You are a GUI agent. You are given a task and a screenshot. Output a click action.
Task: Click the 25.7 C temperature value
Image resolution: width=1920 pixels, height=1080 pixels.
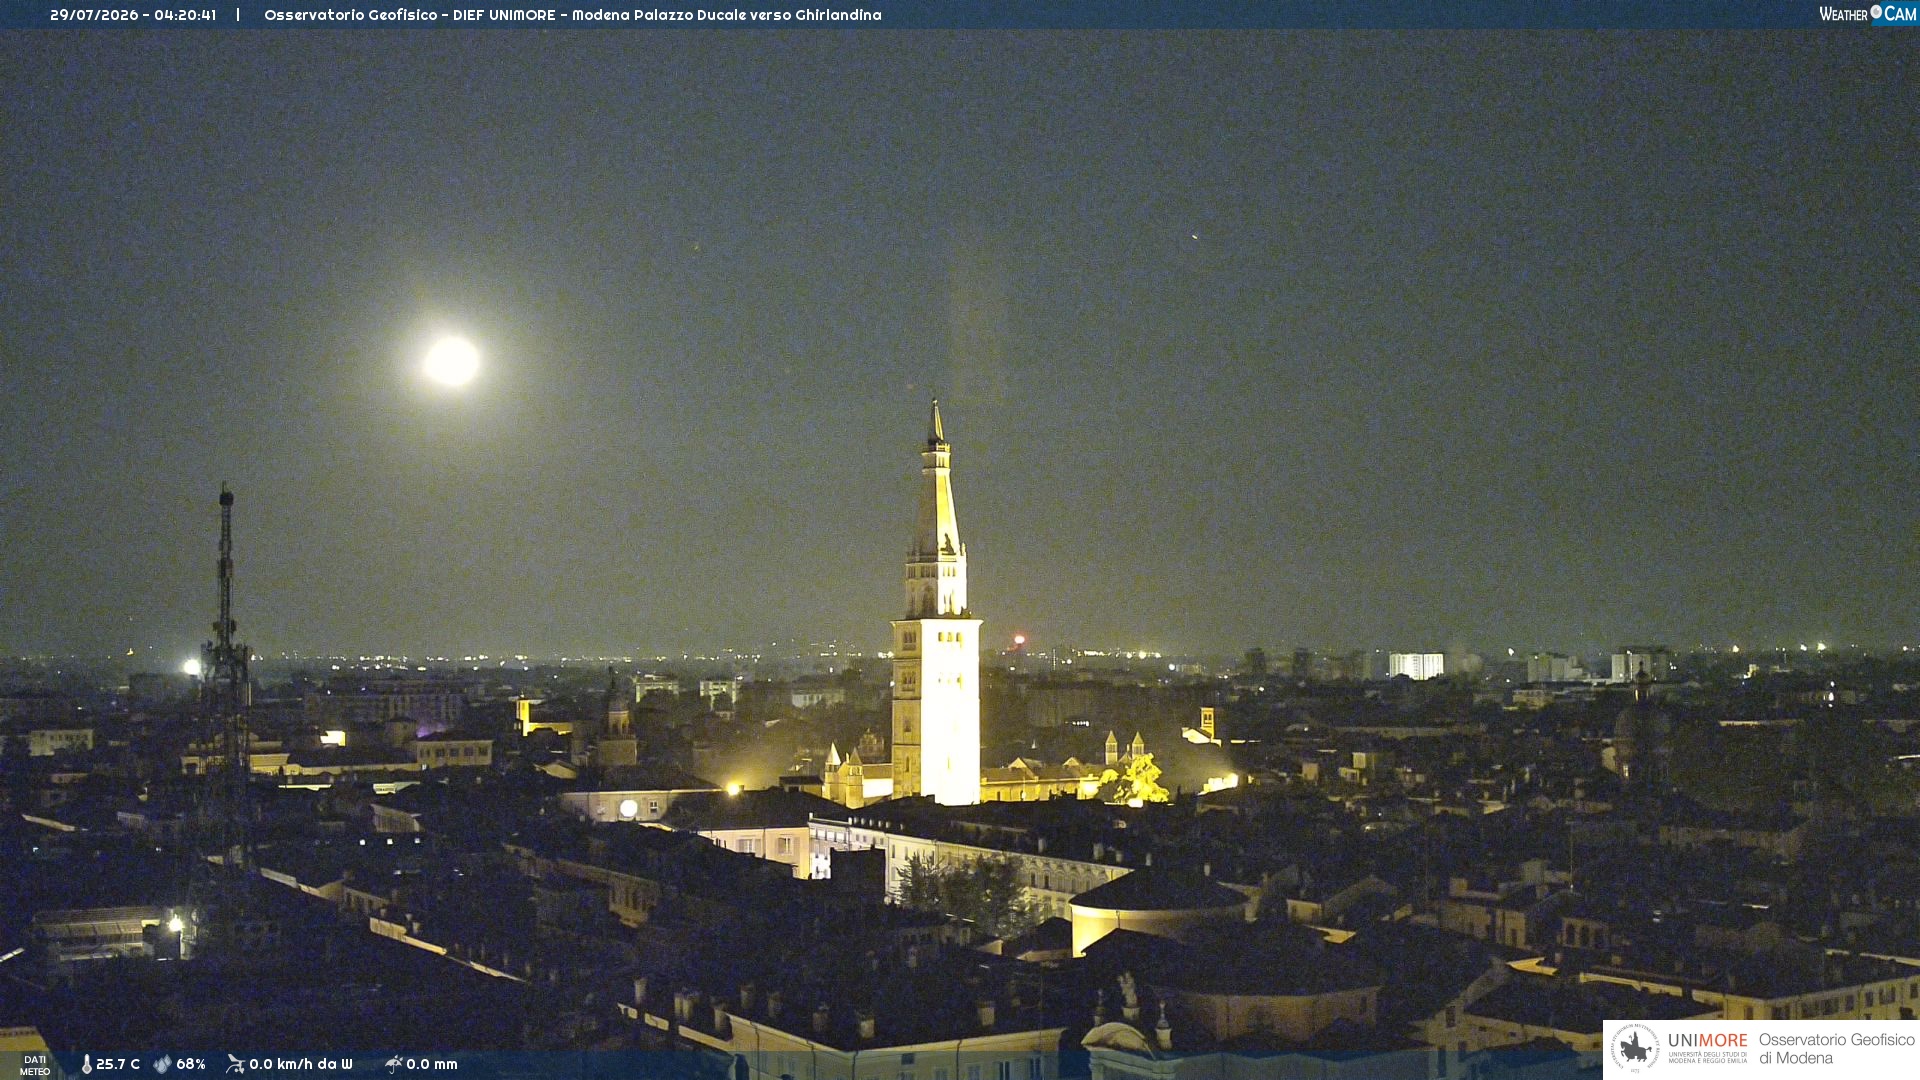118,1064
